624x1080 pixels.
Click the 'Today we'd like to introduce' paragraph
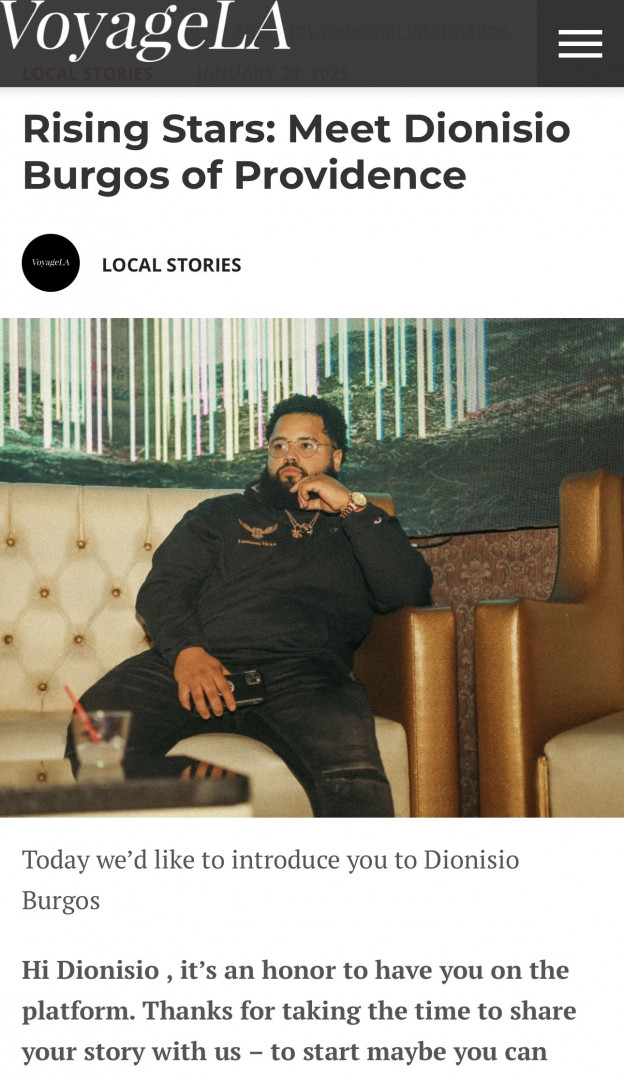pos(271,880)
